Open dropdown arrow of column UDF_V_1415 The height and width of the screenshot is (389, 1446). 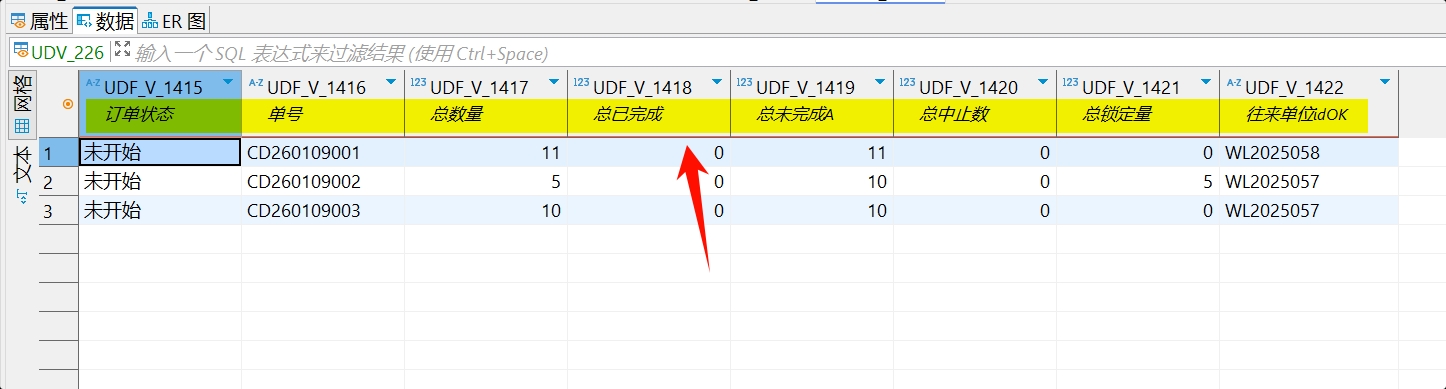[229, 83]
